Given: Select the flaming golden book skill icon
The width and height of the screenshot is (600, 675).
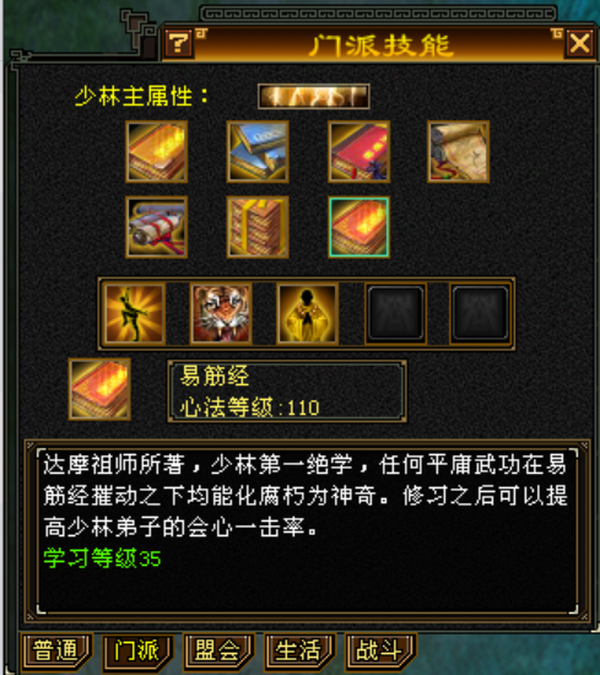Looking at the screenshot, I should point(156,152).
